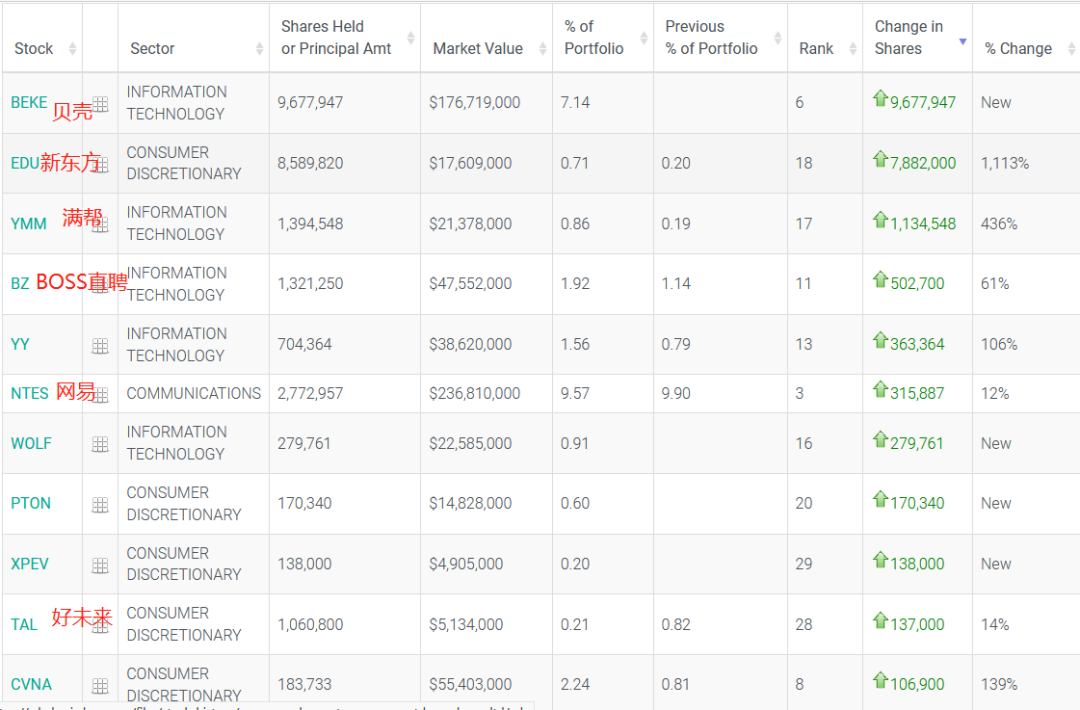Screen dimensions: 1080x710
Task: Sort by % of Portfolio header
Action: click(x=593, y=38)
